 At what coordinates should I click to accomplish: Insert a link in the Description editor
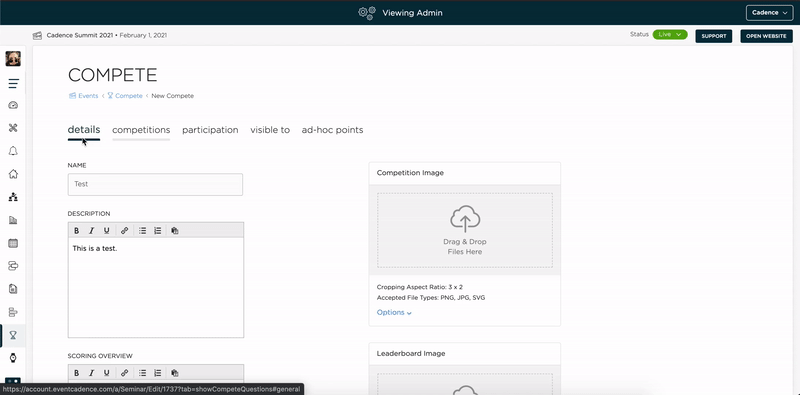124,231
